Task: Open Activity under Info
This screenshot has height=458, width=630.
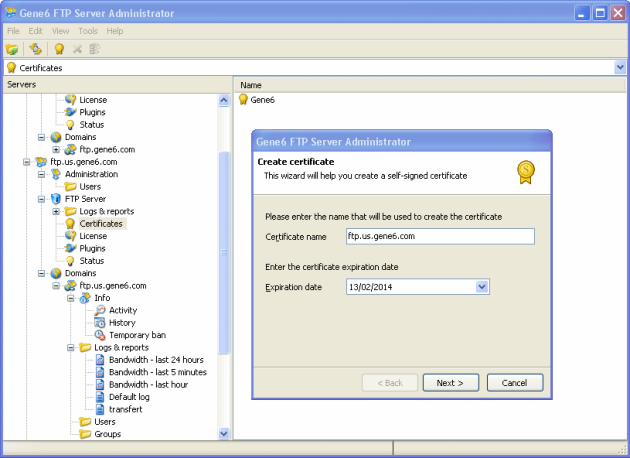Action: click(123, 310)
